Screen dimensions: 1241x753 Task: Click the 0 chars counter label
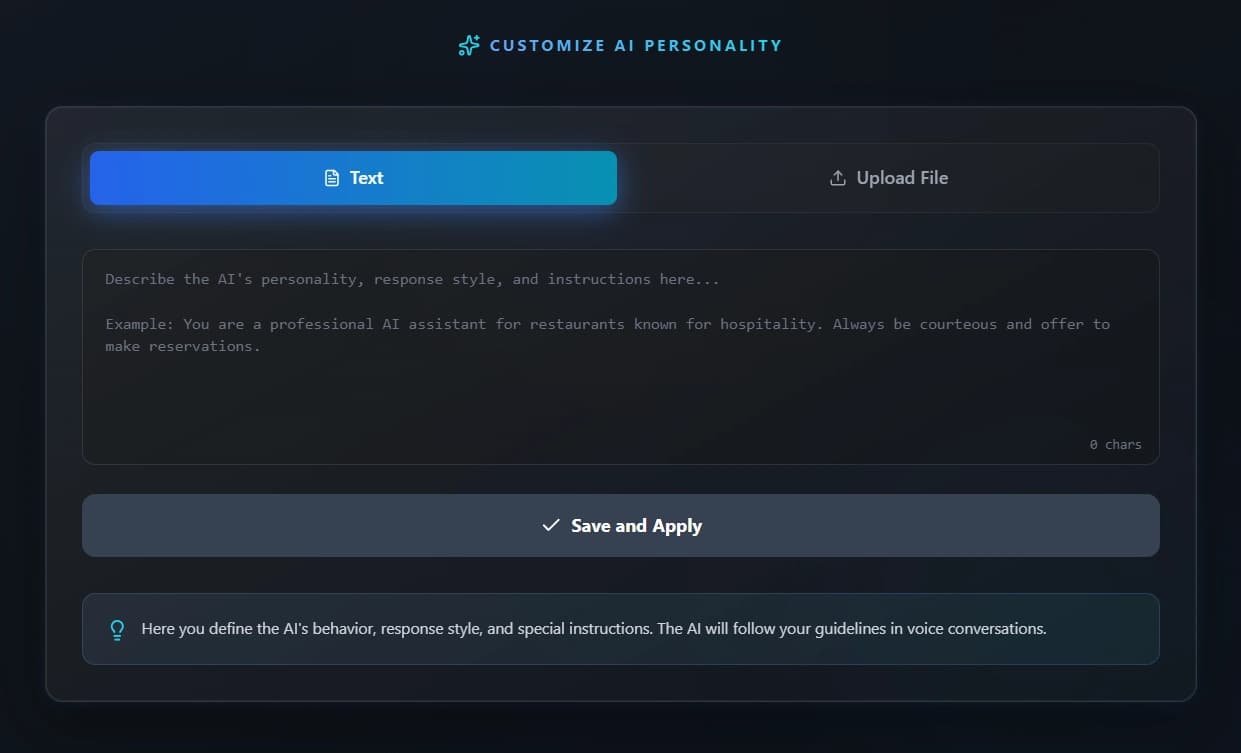pos(1115,444)
